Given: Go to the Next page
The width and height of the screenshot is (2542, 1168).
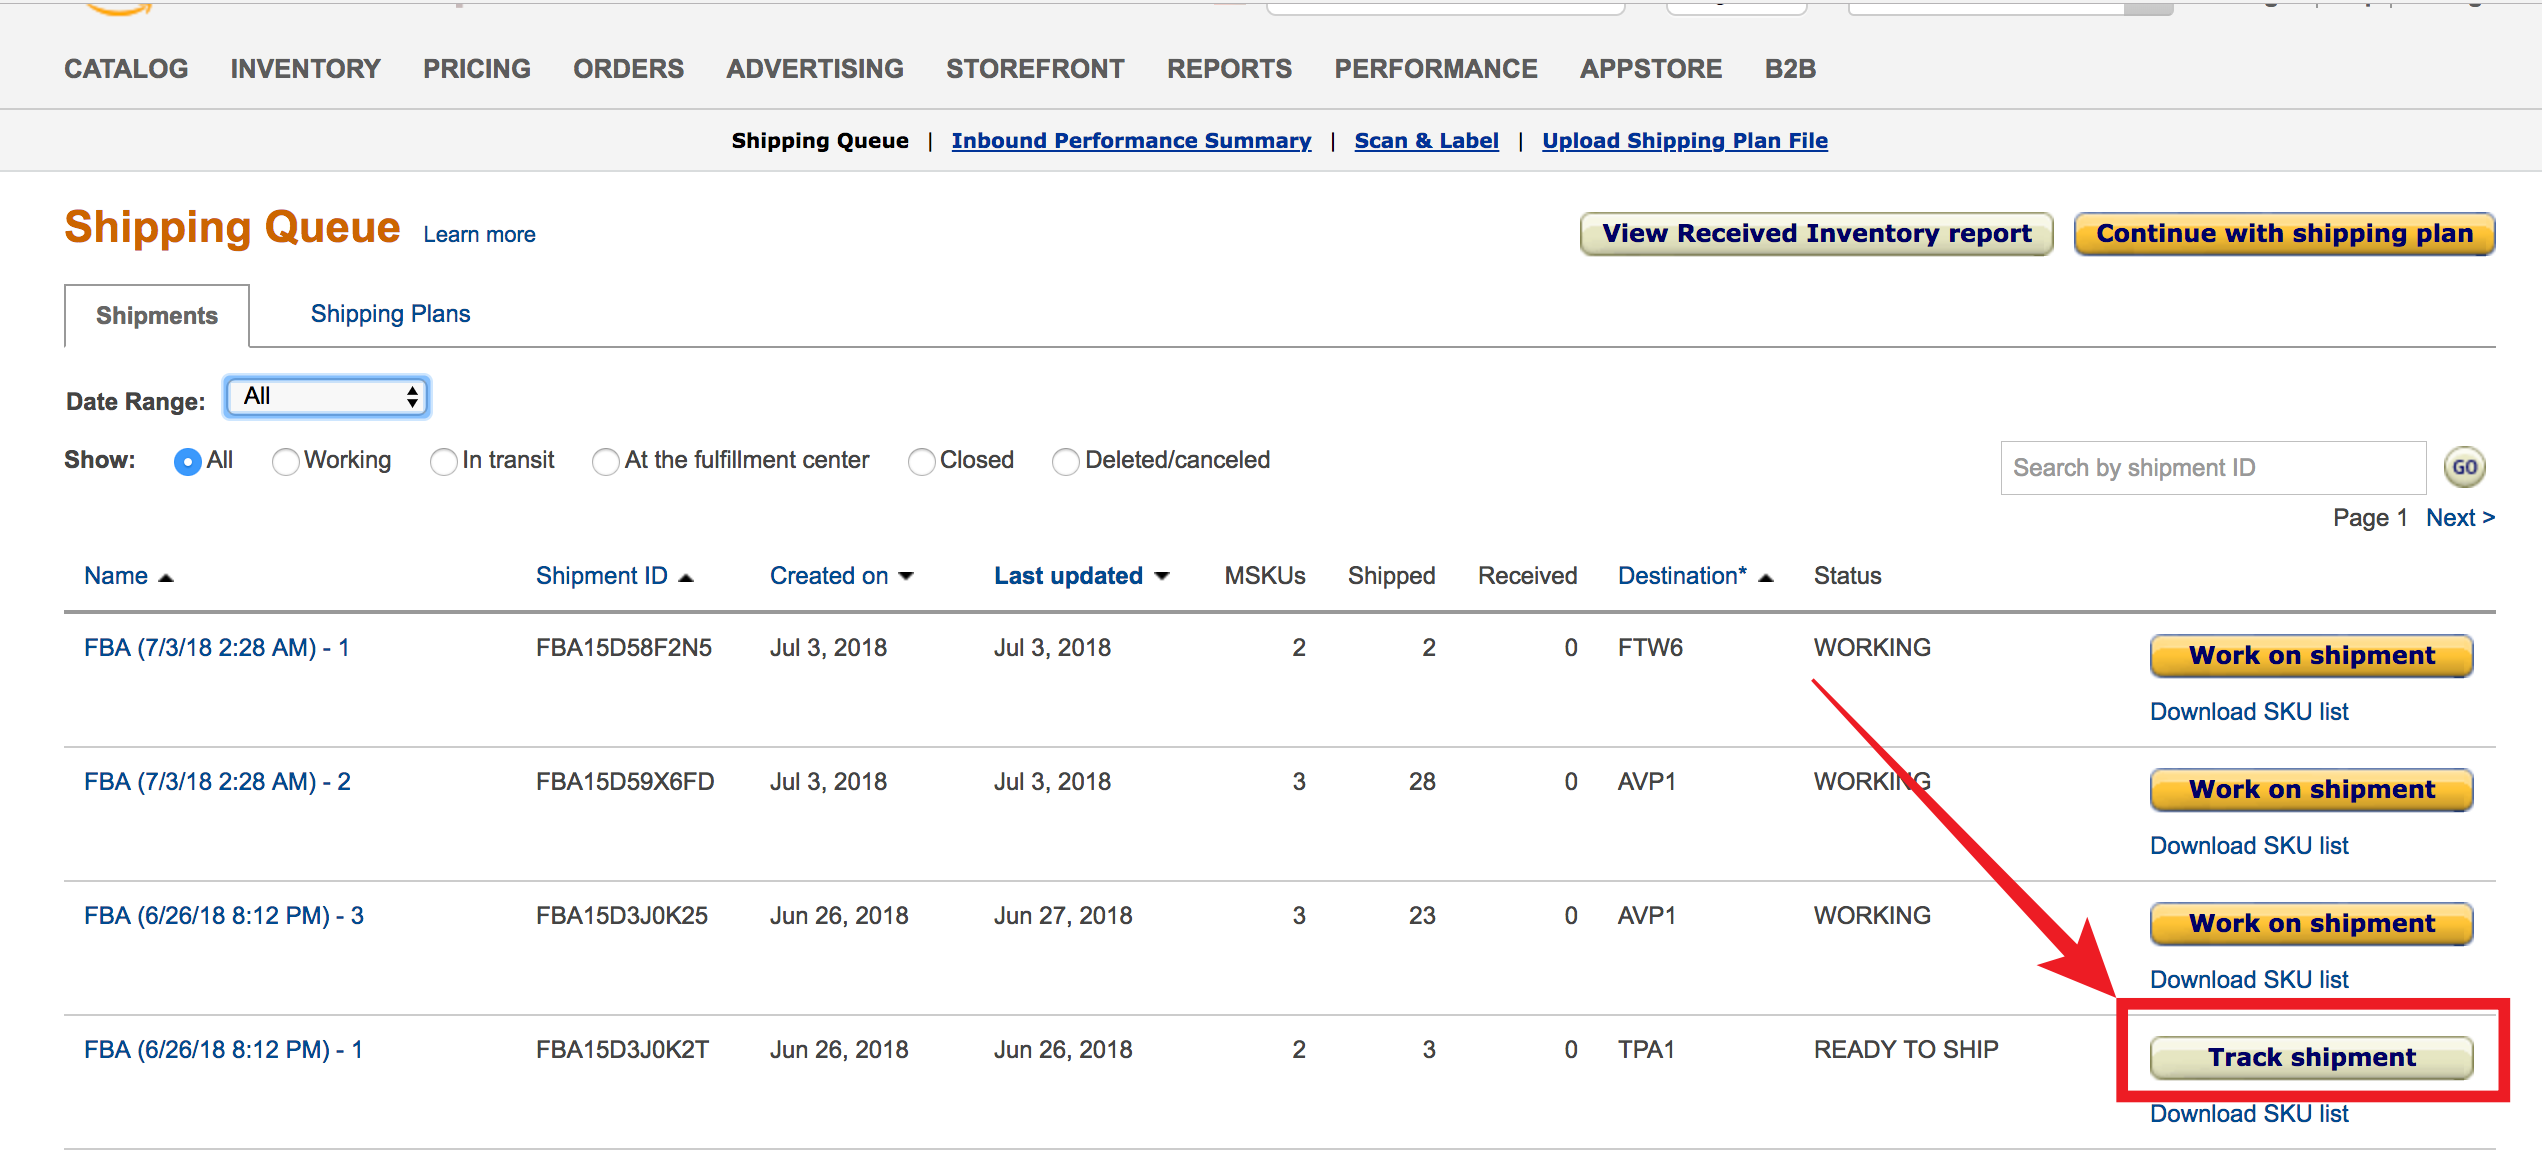Looking at the screenshot, I should [x=2460, y=518].
